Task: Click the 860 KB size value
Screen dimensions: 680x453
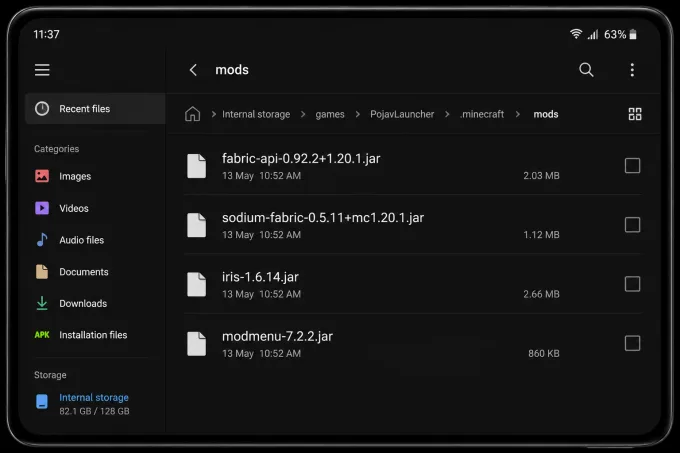Action: click(543, 353)
